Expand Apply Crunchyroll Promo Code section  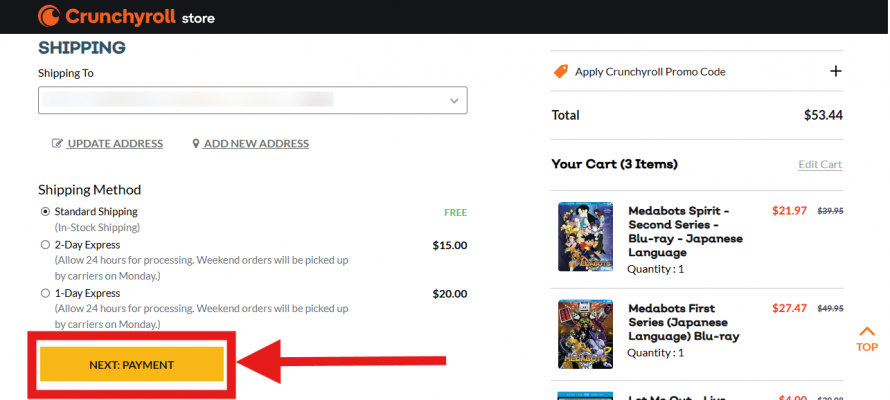pos(650,72)
